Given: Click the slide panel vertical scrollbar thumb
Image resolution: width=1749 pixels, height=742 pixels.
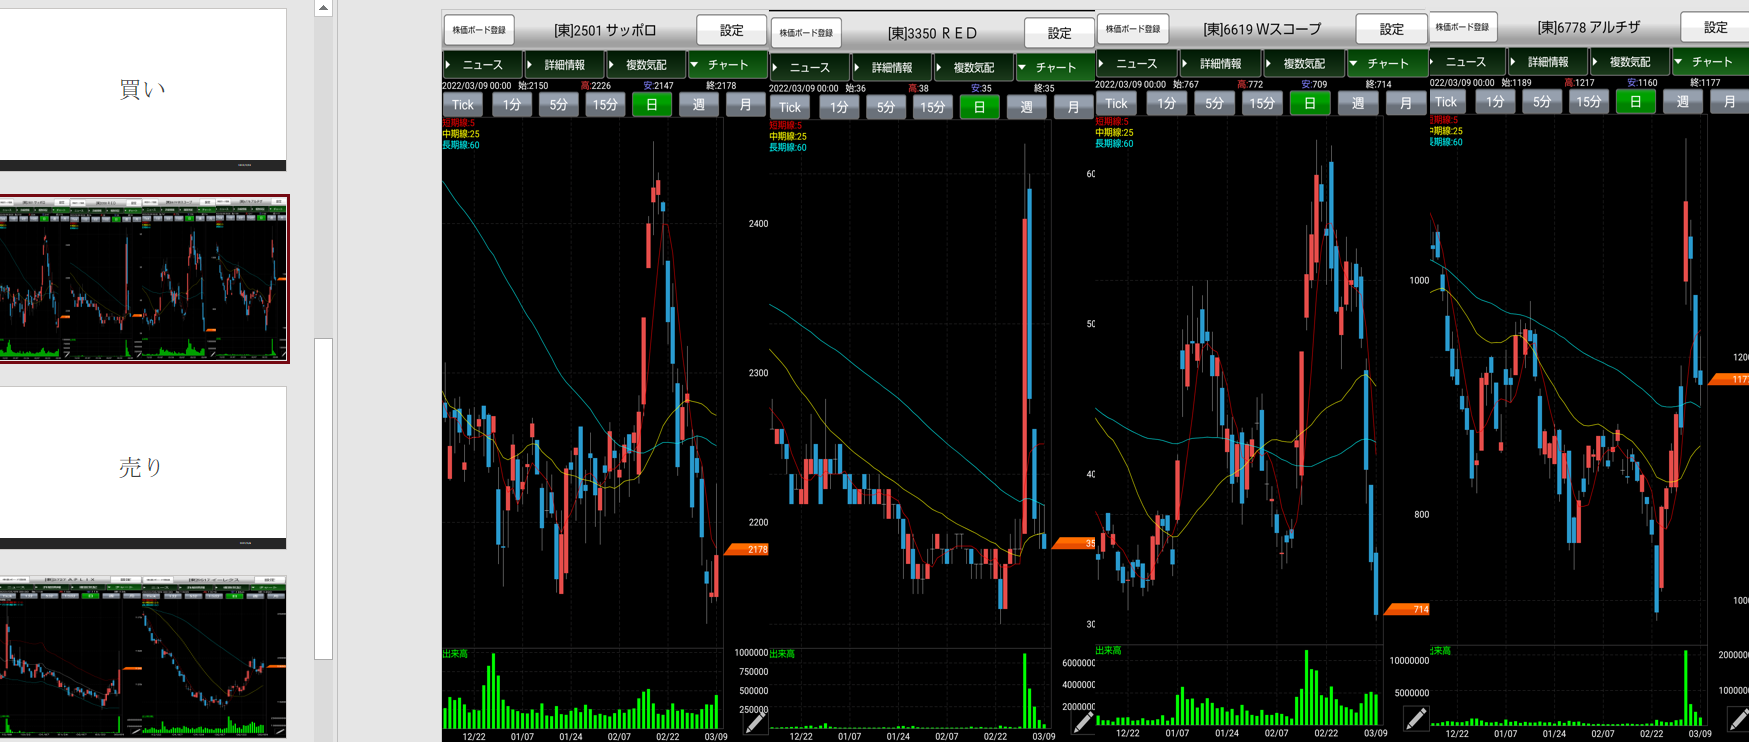Looking at the screenshot, I should pyautogui.click(x=323, y=498).
